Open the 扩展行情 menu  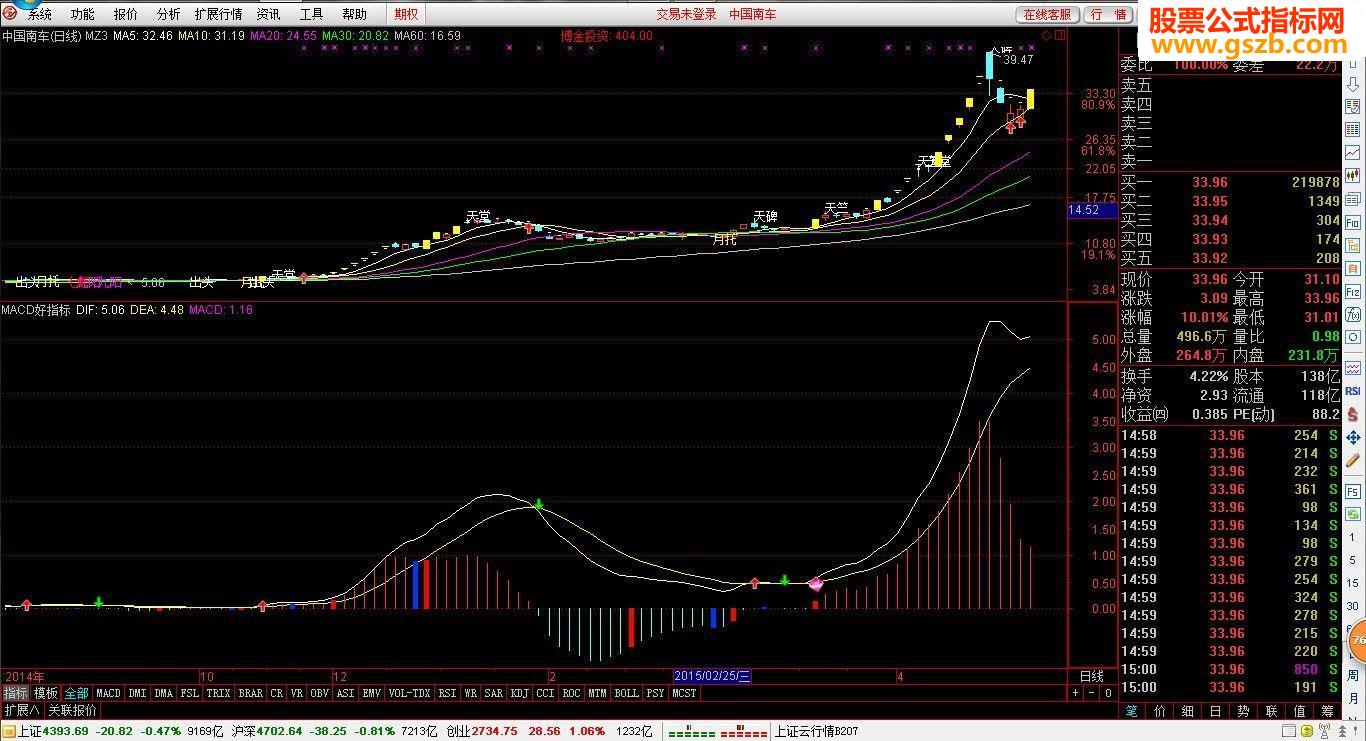click(x=218, y=14)
